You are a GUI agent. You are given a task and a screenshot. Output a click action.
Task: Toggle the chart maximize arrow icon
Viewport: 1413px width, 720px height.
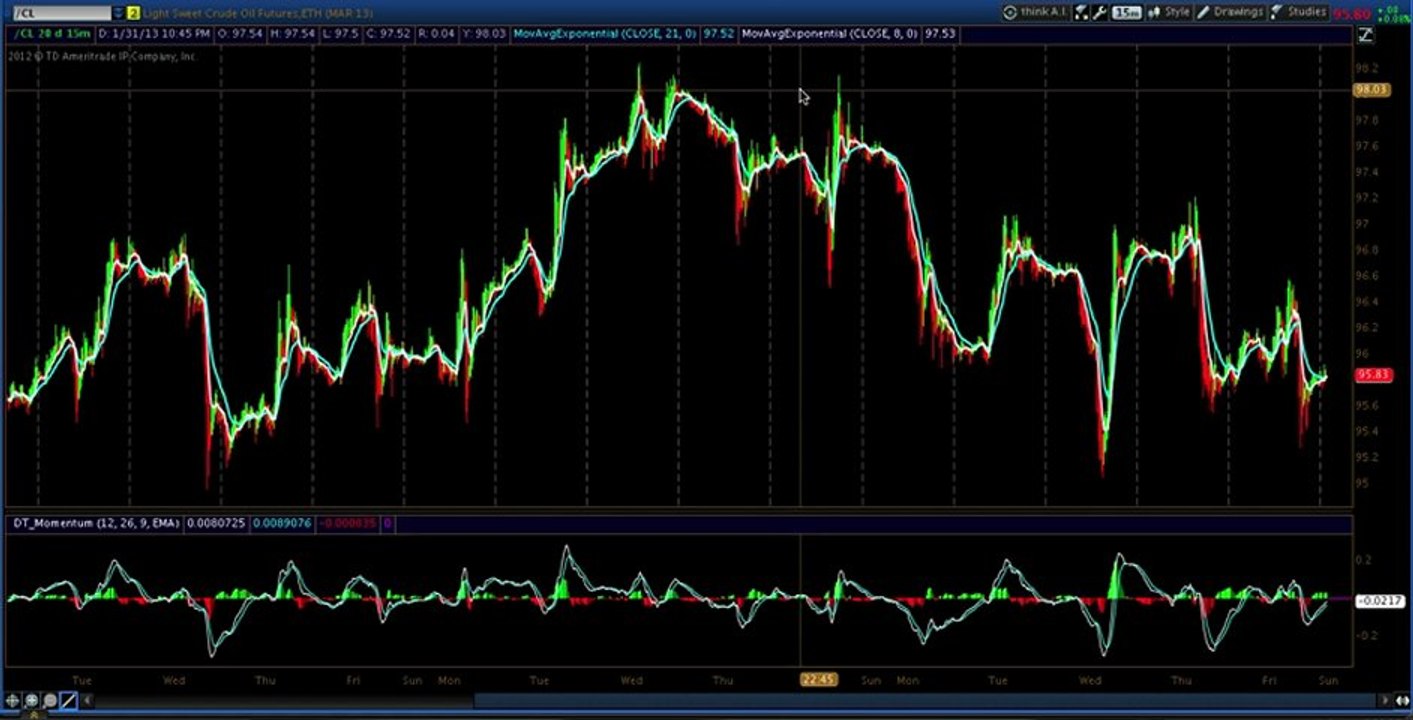point(1365,34)
